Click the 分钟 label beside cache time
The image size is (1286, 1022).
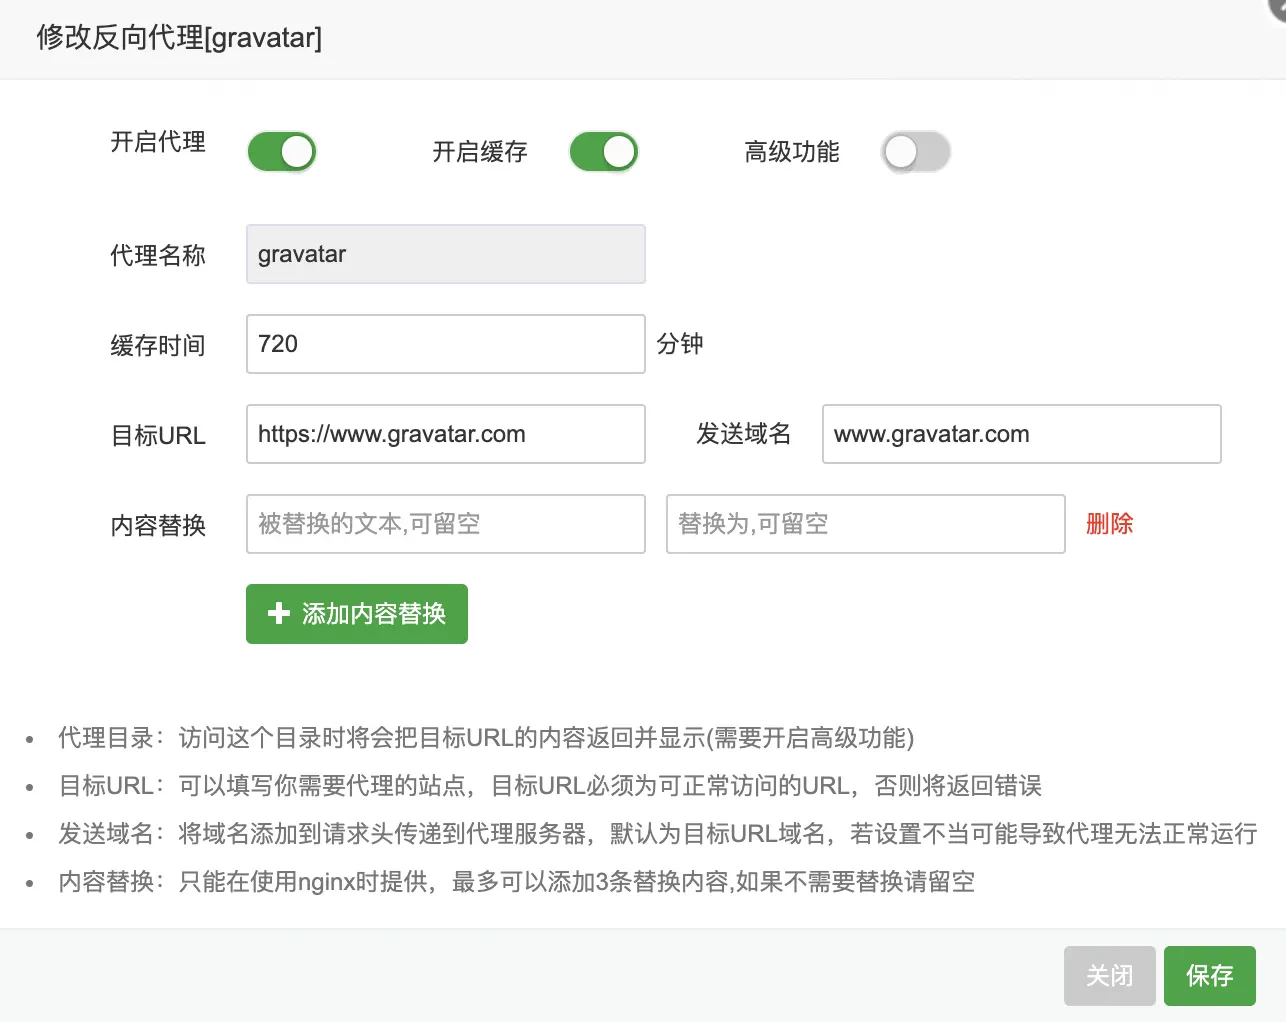tap(681, 344)
